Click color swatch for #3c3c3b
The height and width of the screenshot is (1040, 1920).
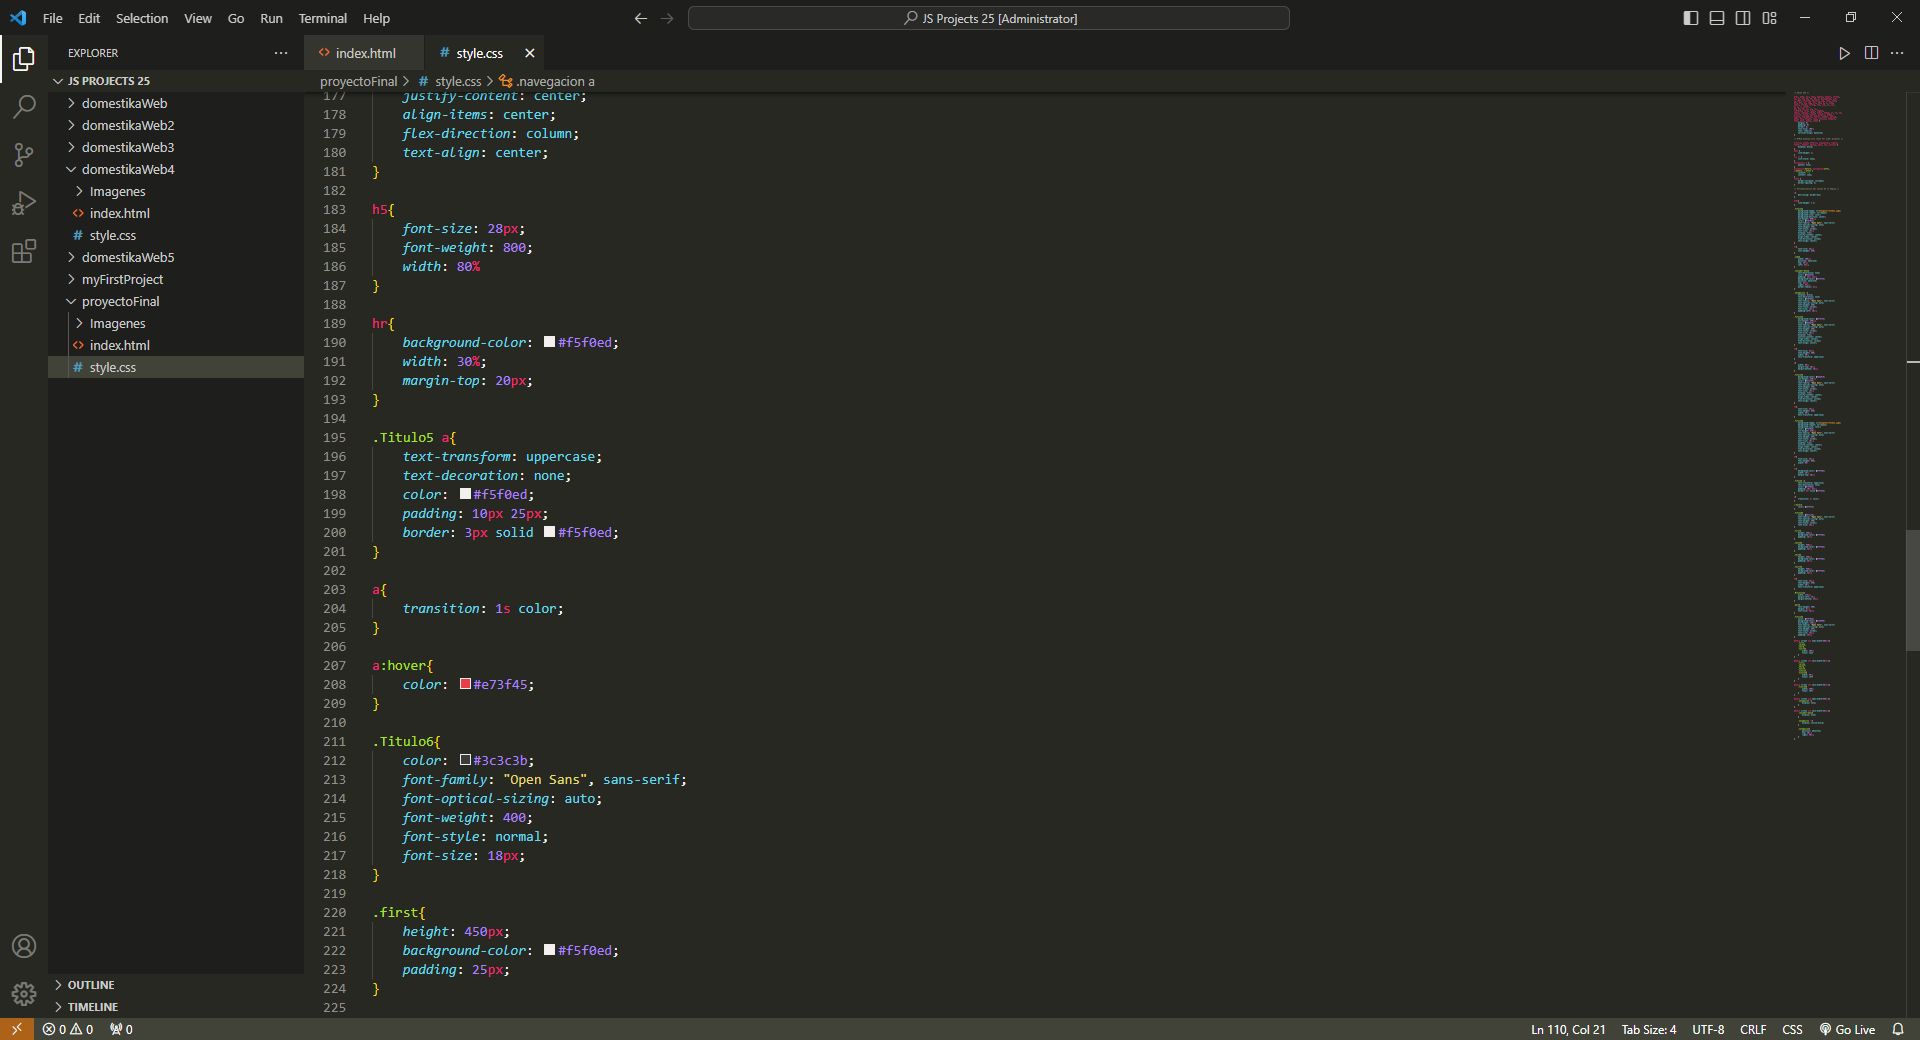coord(465,760)
